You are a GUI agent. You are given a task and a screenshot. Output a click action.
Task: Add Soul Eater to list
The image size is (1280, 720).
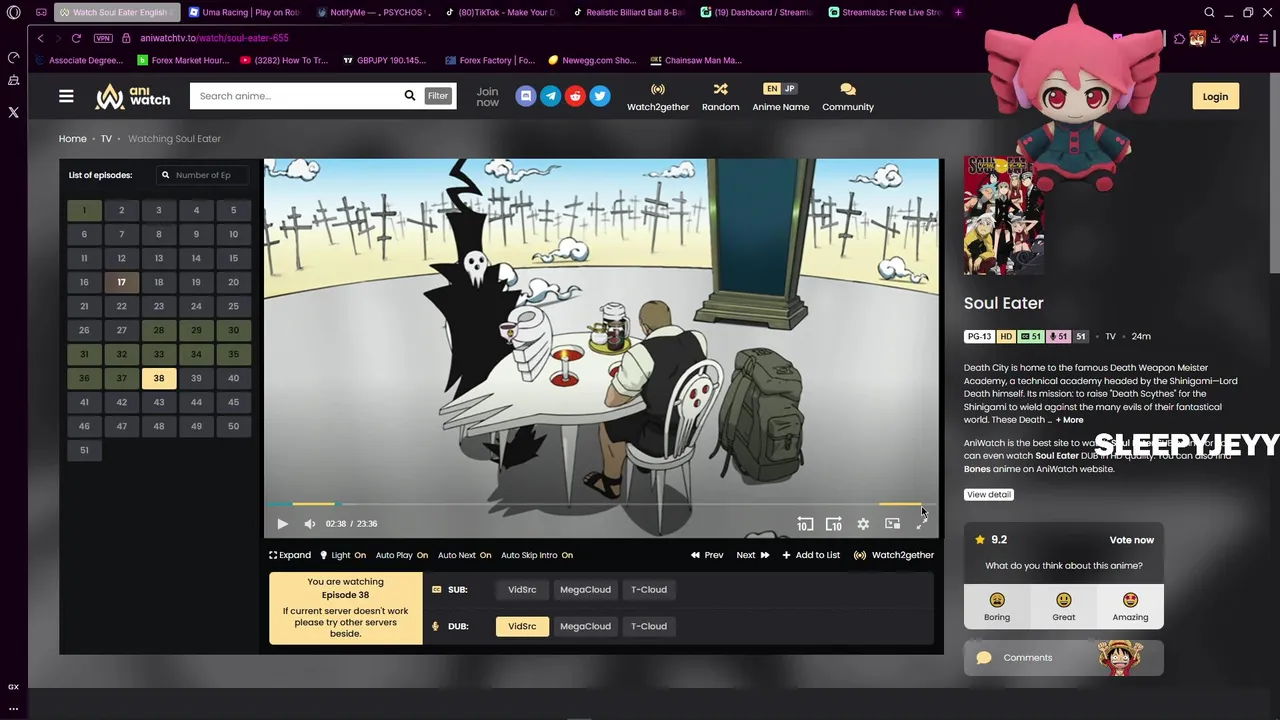coord(811,555)
